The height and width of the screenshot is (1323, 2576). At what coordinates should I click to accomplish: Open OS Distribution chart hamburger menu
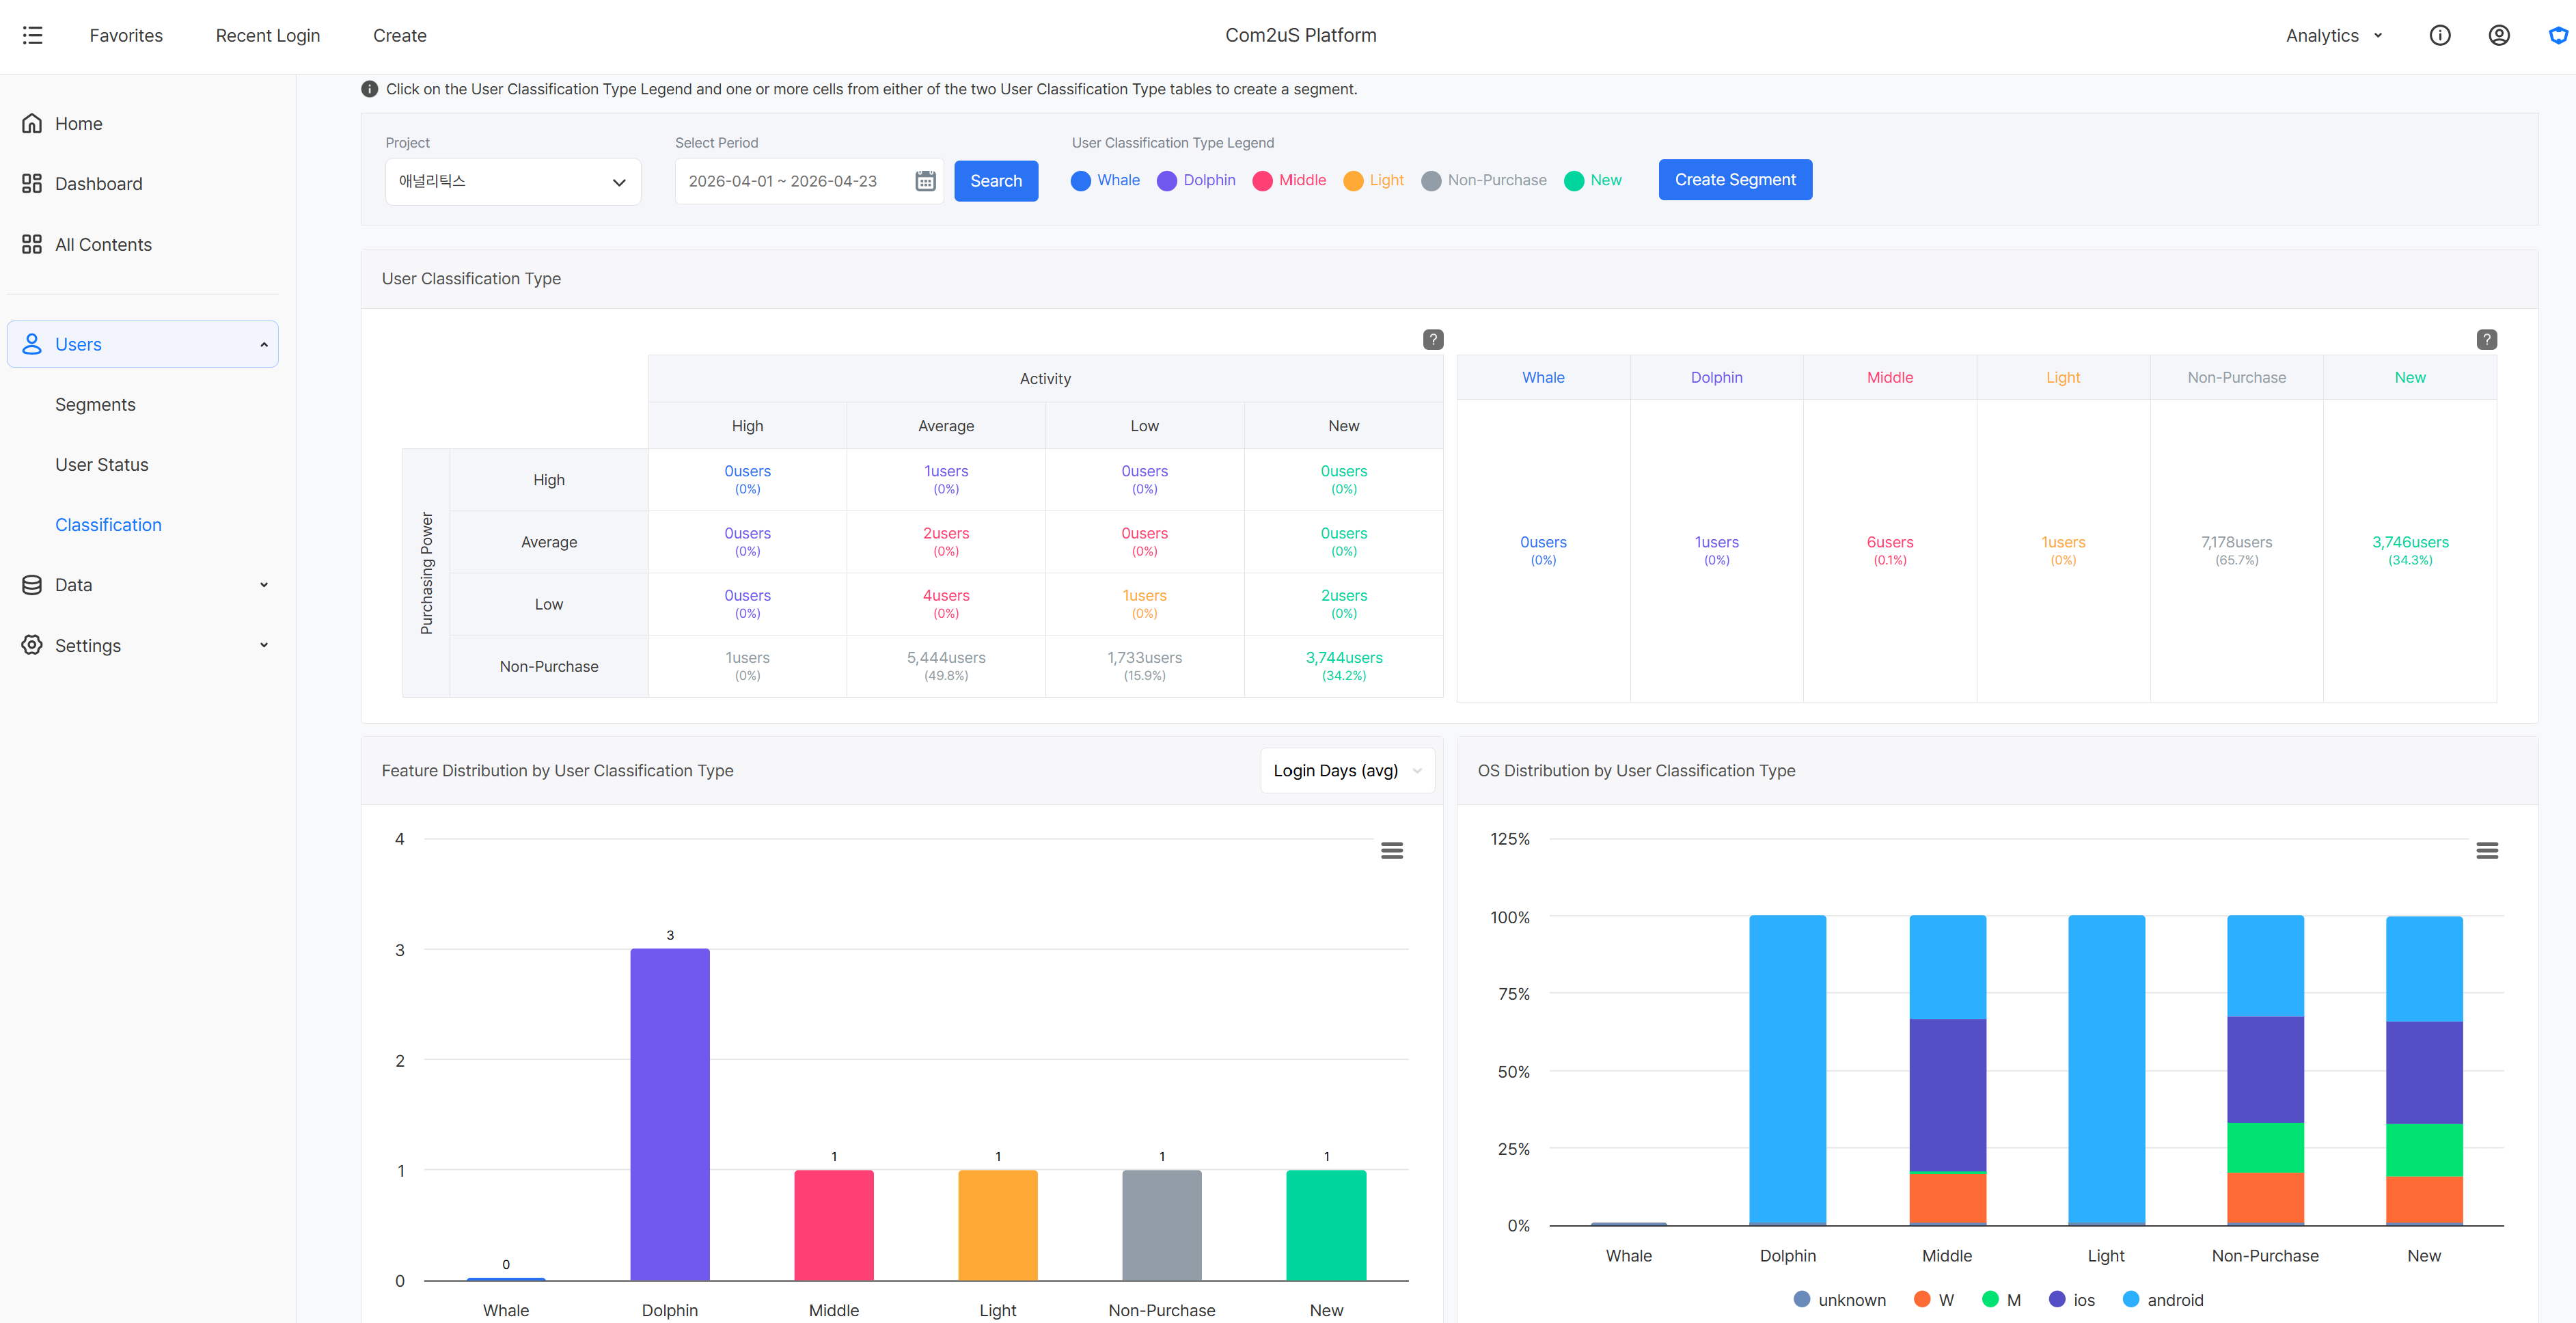(x=2487, y=851)
